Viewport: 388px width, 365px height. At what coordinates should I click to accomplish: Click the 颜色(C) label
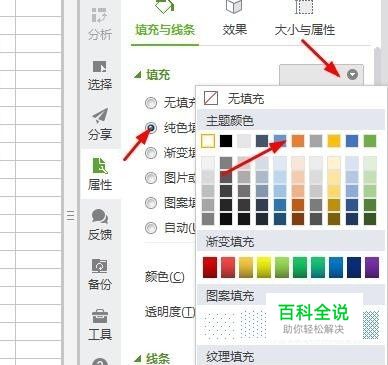coord(164,277)
